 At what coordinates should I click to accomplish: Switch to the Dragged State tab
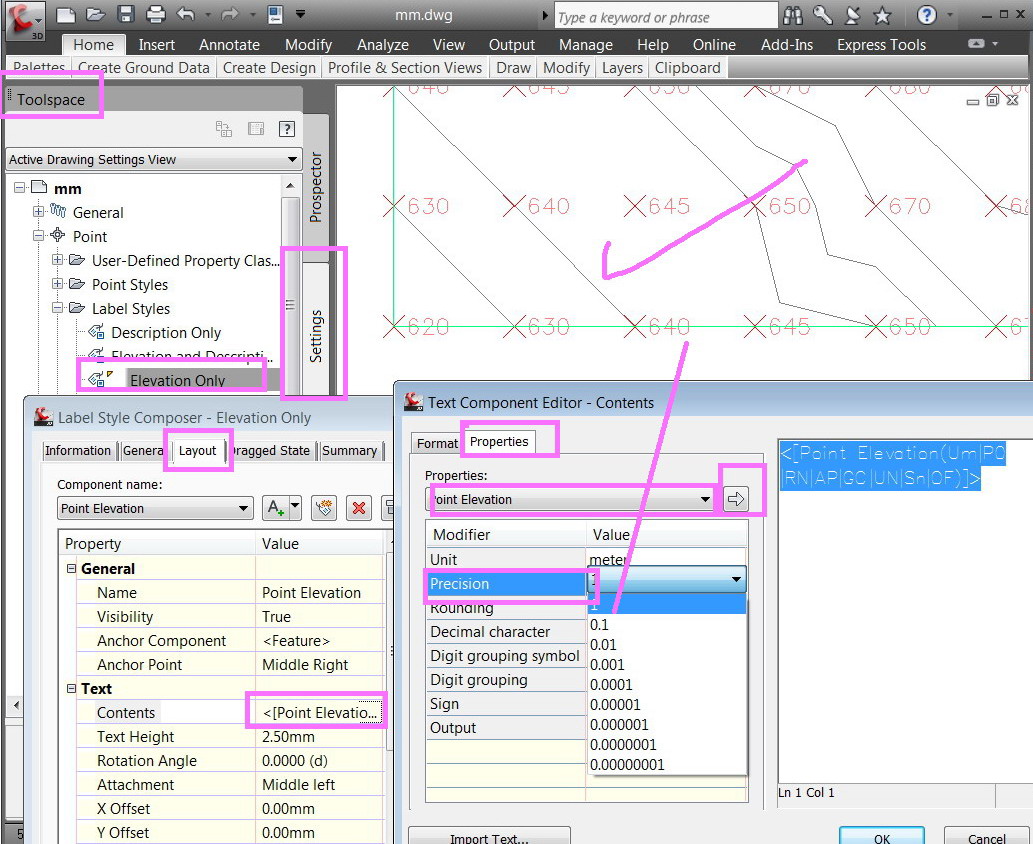274,451
